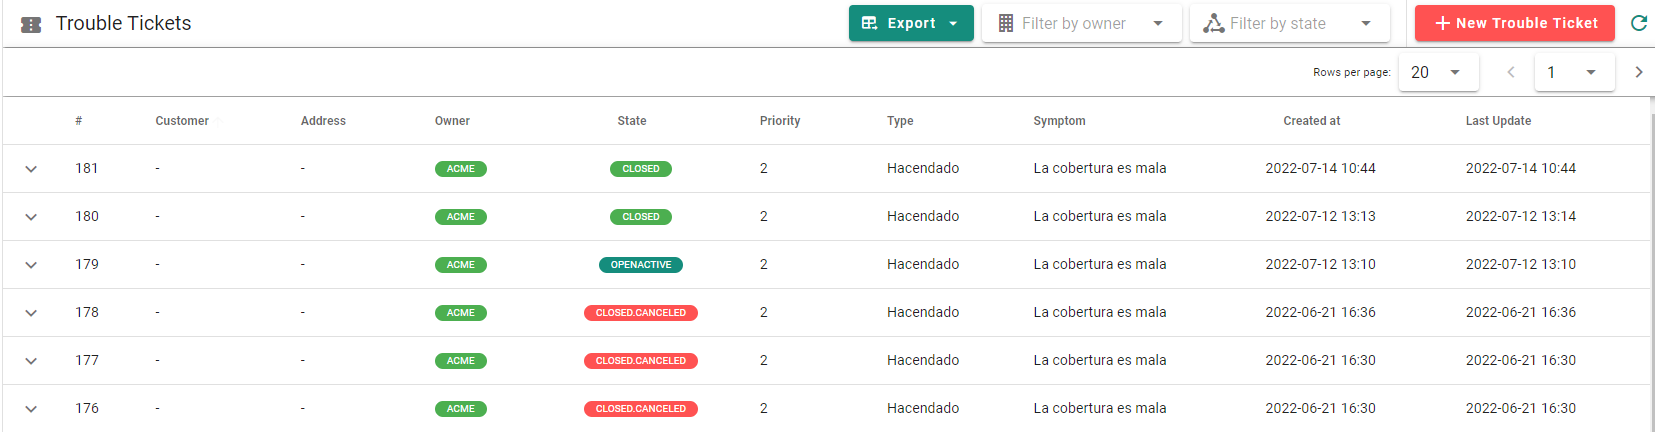Viewport: 1655px width, 432px height.
Task: Click the plus icon on New Trouble Ticket
Action: (x=1442, y=23)
